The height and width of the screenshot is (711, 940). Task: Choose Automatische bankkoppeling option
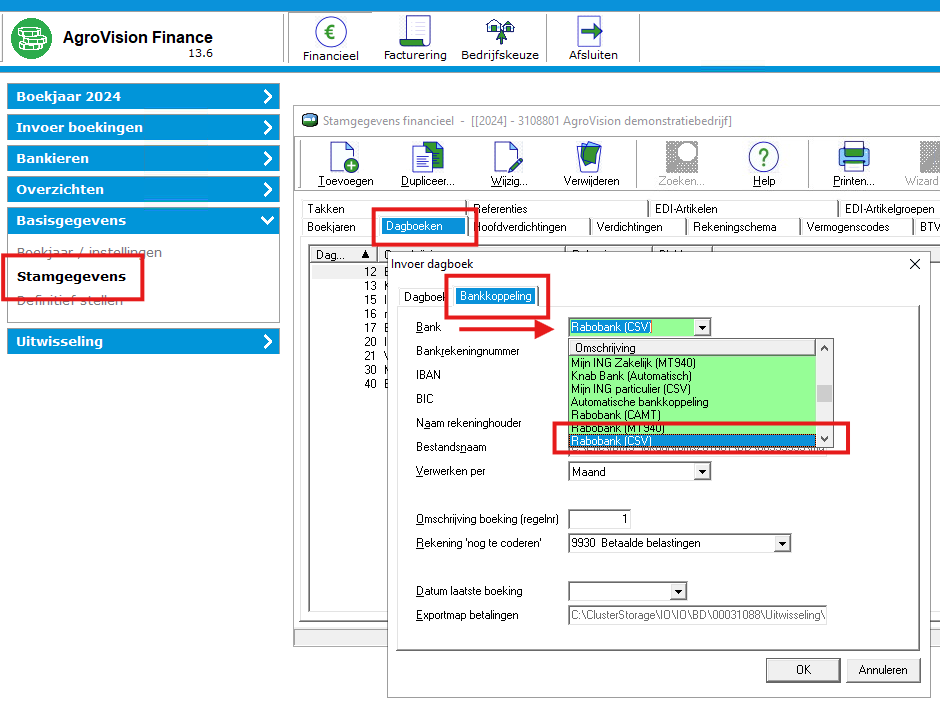pyautogui.click(x=692, y=402)
